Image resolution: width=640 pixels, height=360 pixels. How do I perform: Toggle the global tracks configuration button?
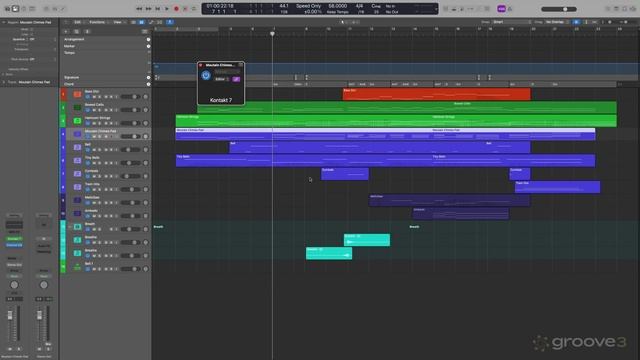(x=144, y=31)
